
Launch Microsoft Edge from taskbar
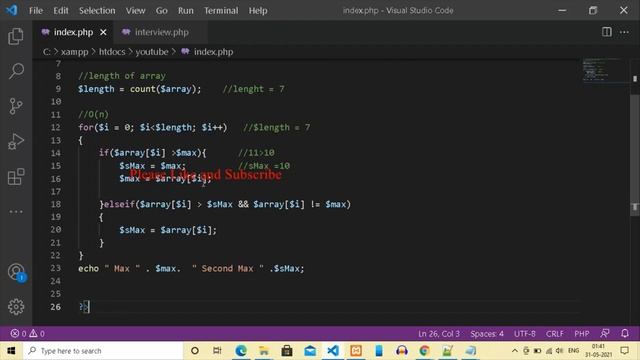point(241,351)
